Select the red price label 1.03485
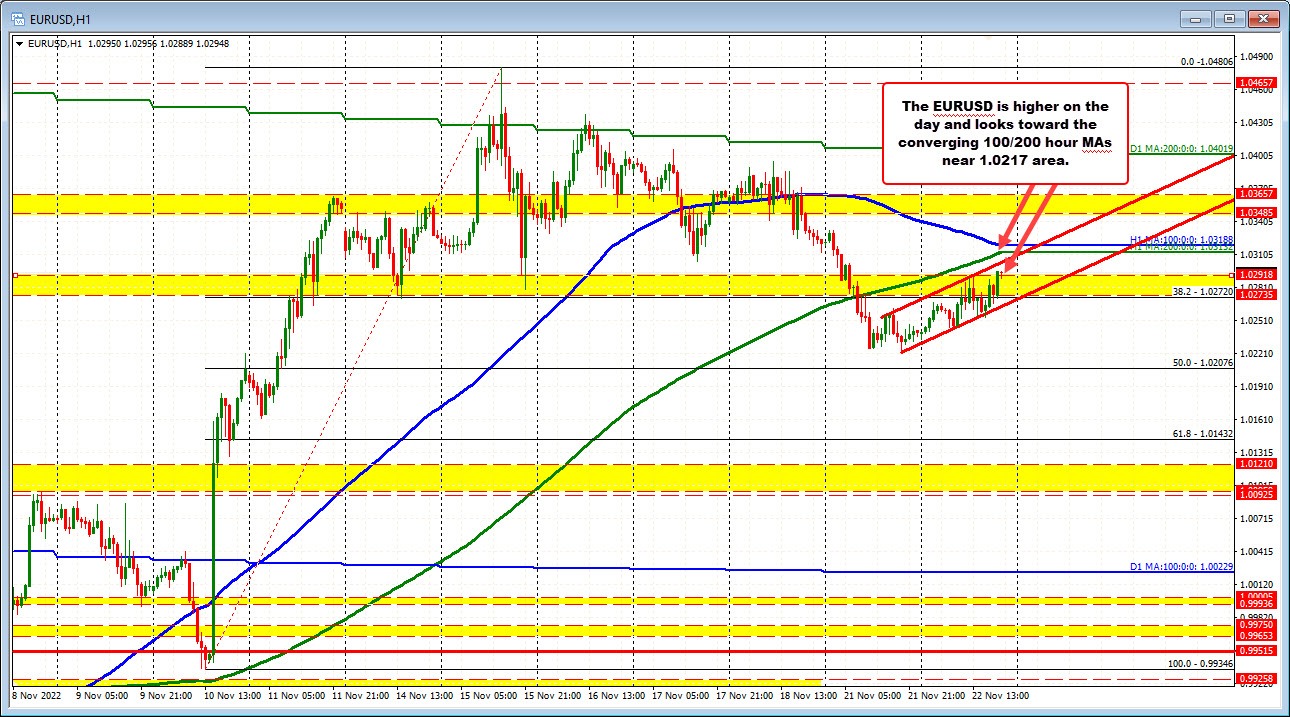This screenshot has height=717, width=1290. (1255, 213)
